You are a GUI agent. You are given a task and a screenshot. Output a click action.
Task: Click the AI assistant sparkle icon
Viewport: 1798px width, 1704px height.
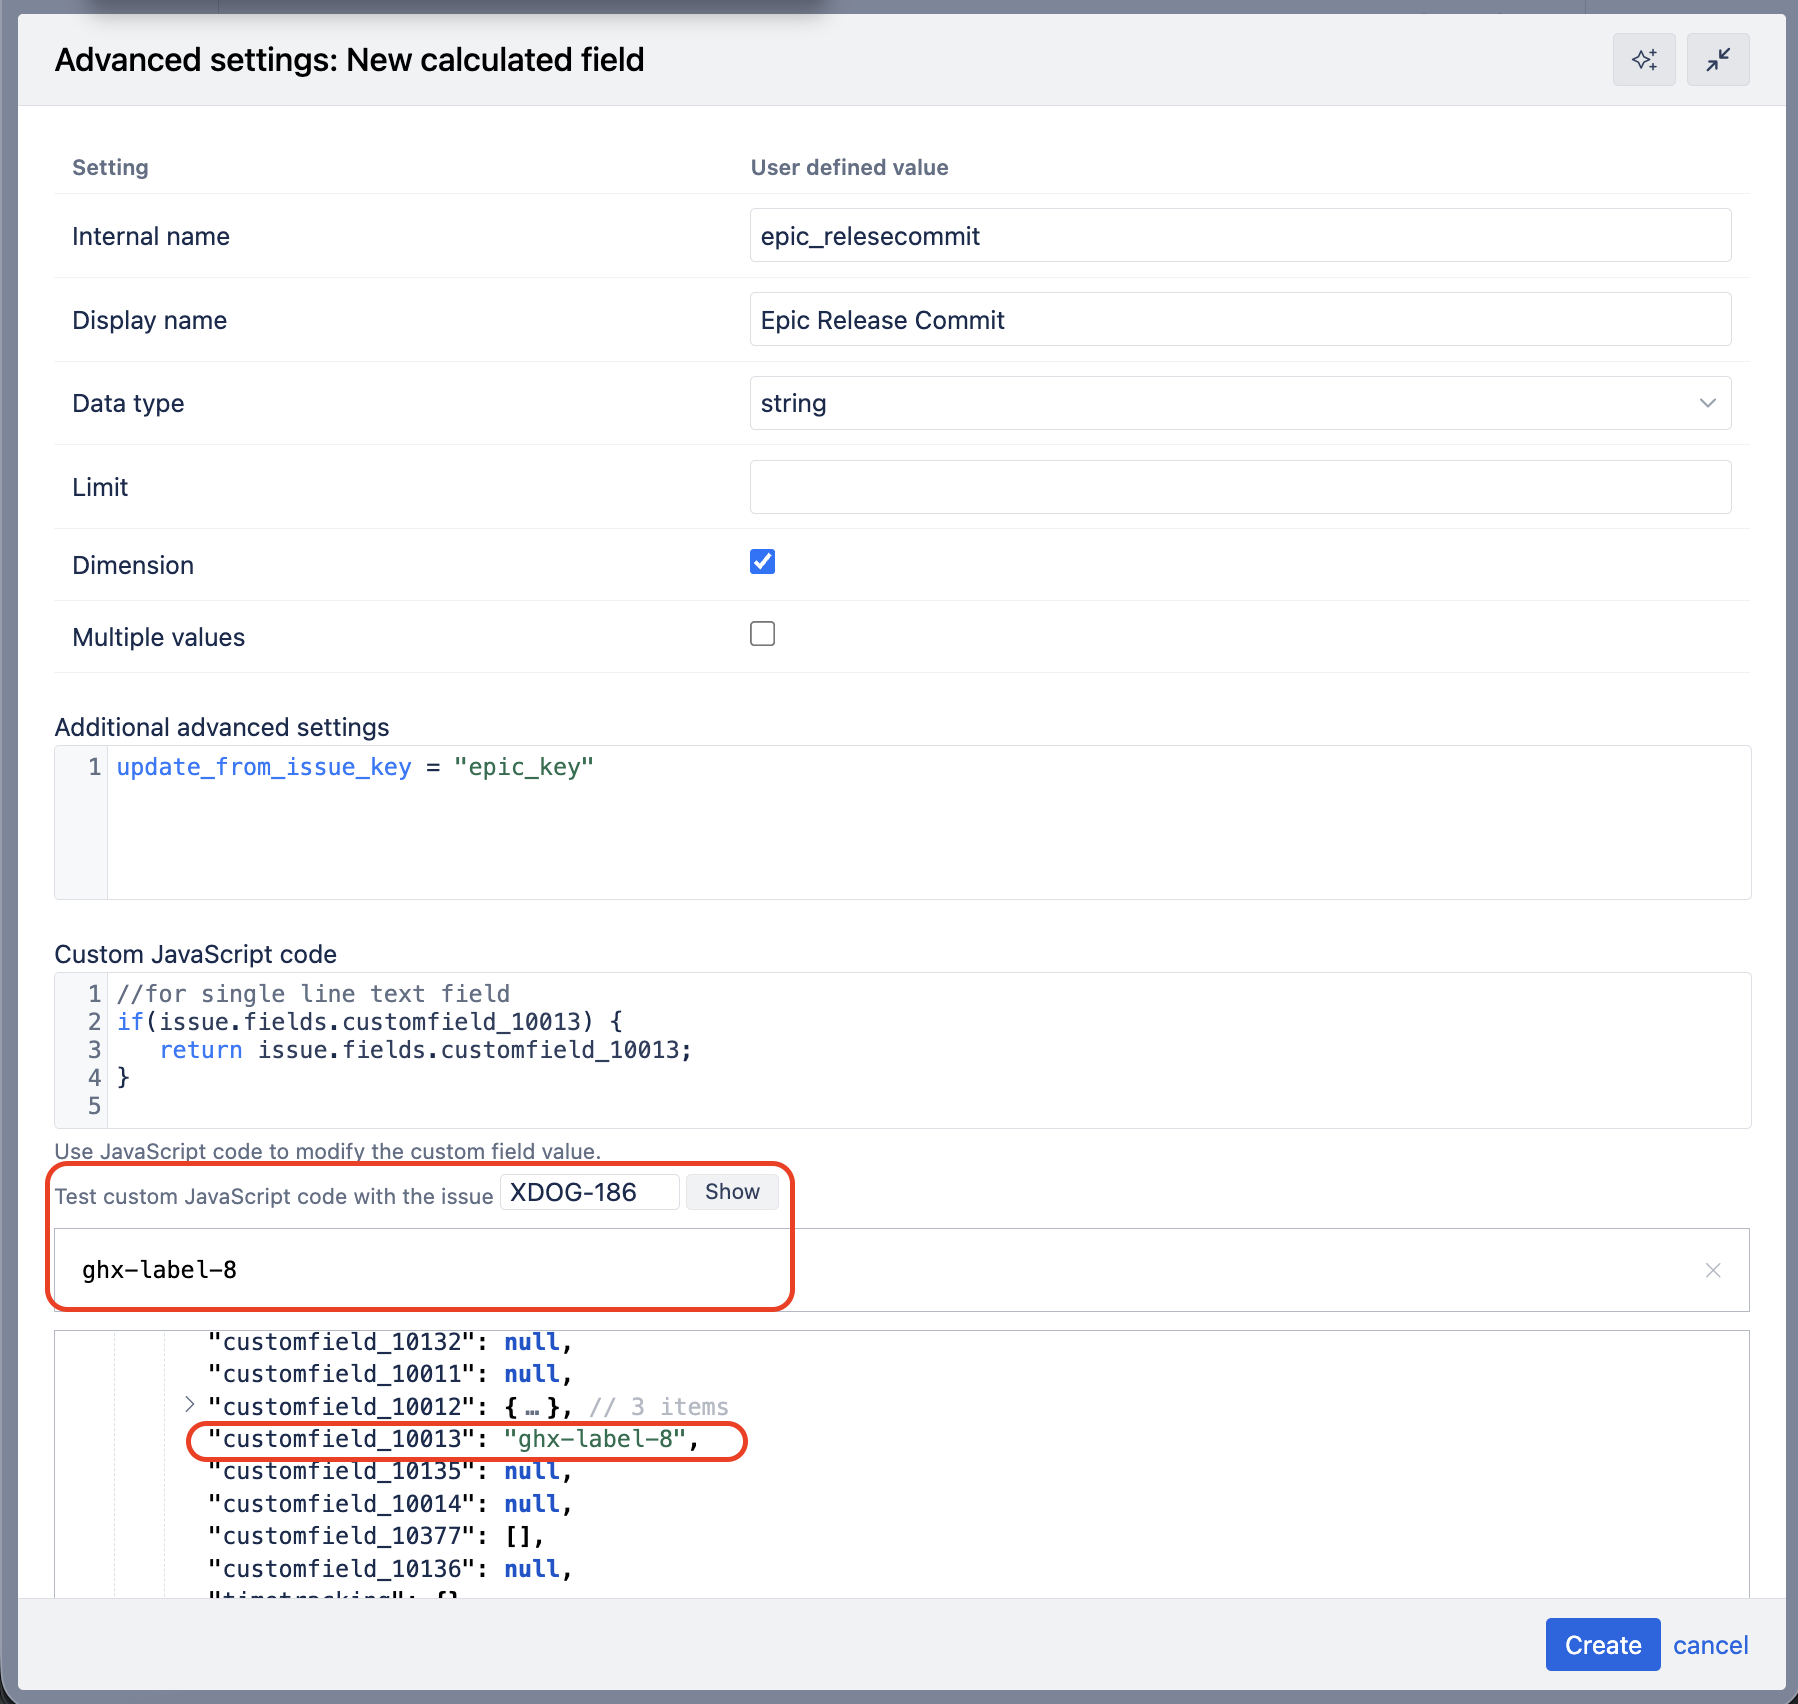(1643, 60)
